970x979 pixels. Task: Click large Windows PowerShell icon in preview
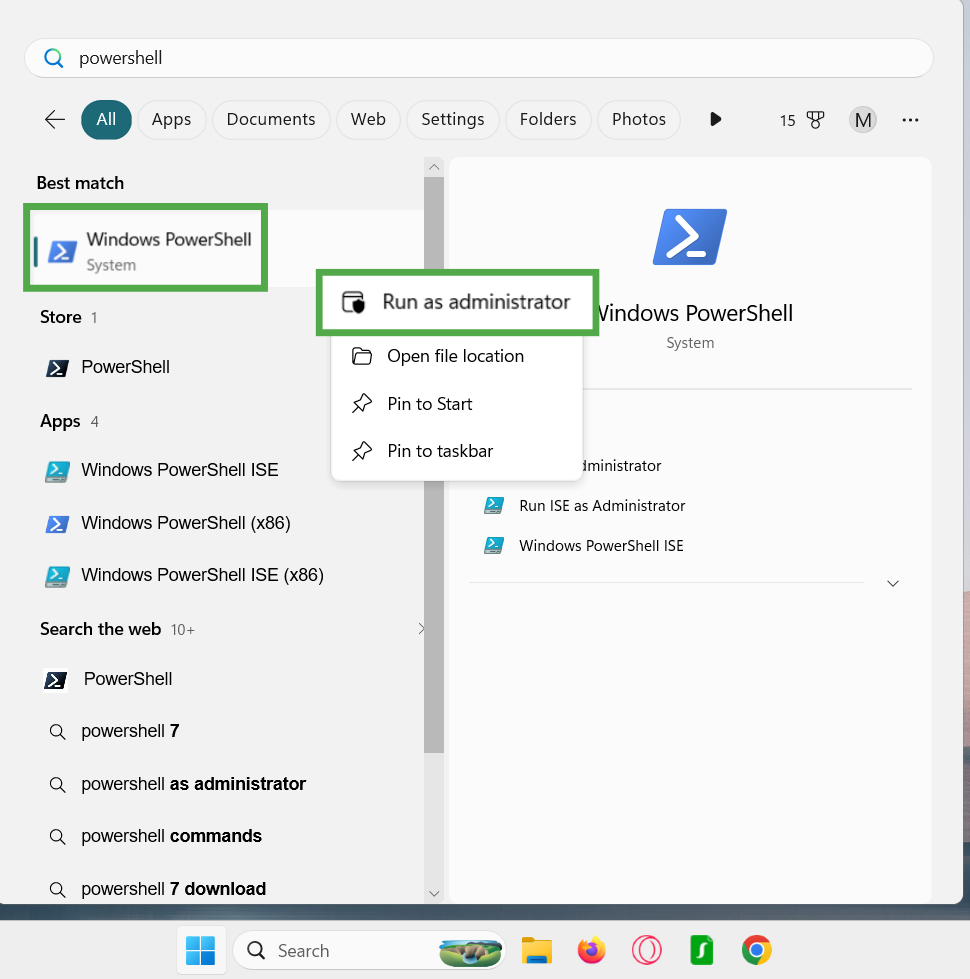690,237
